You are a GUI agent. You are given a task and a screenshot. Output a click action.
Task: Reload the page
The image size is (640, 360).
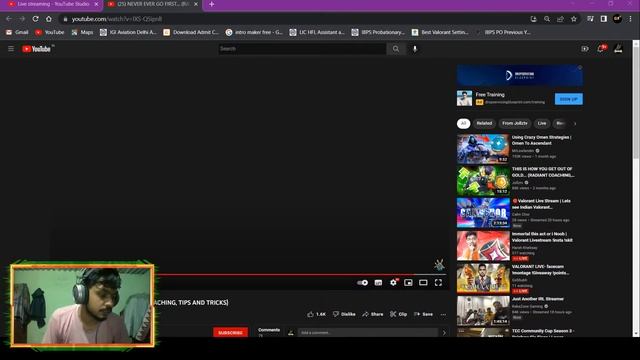[36, 19]
